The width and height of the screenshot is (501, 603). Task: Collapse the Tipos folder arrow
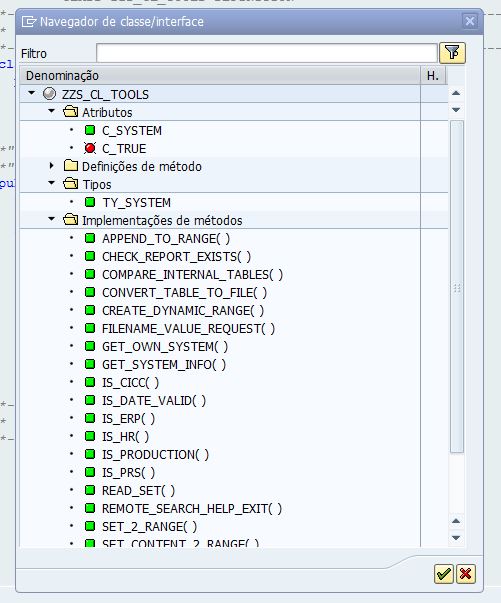tap(52, 183)
